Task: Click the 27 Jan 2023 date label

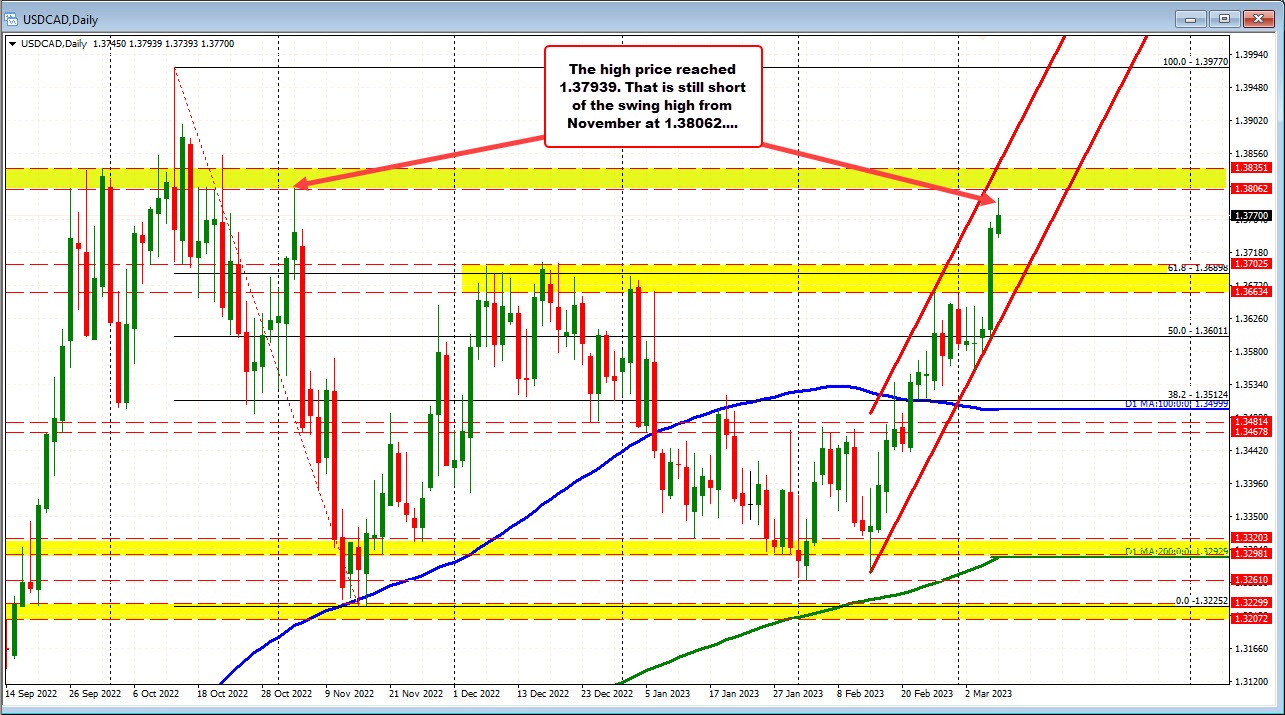Action: (x=800, y=692)
